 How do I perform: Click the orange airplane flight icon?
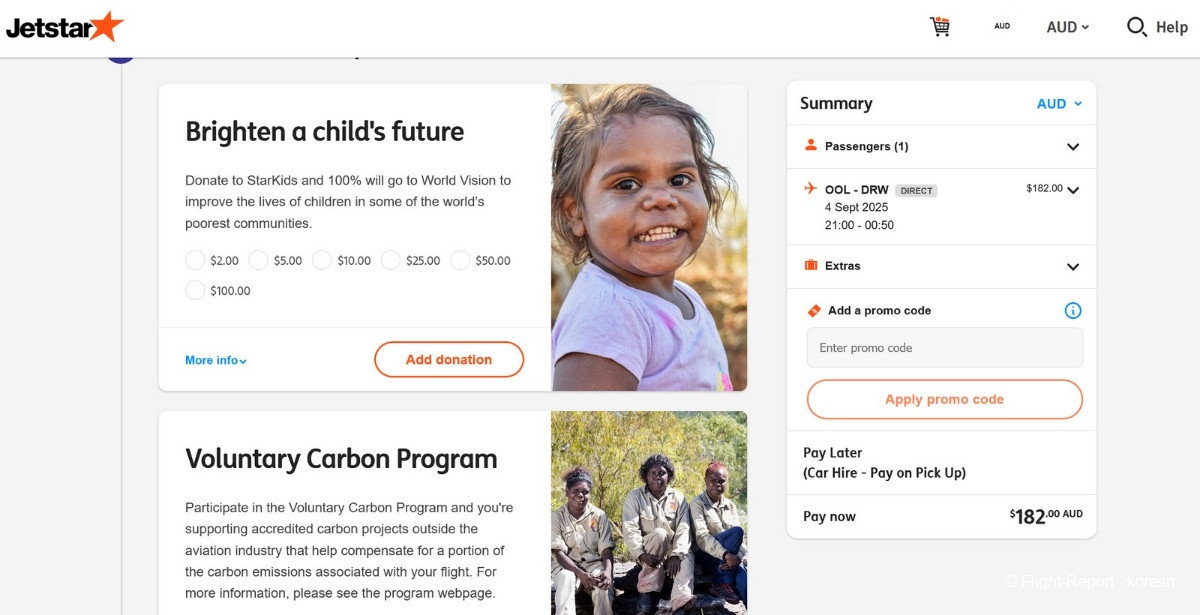pyautogui.click(x=811, y=189)
